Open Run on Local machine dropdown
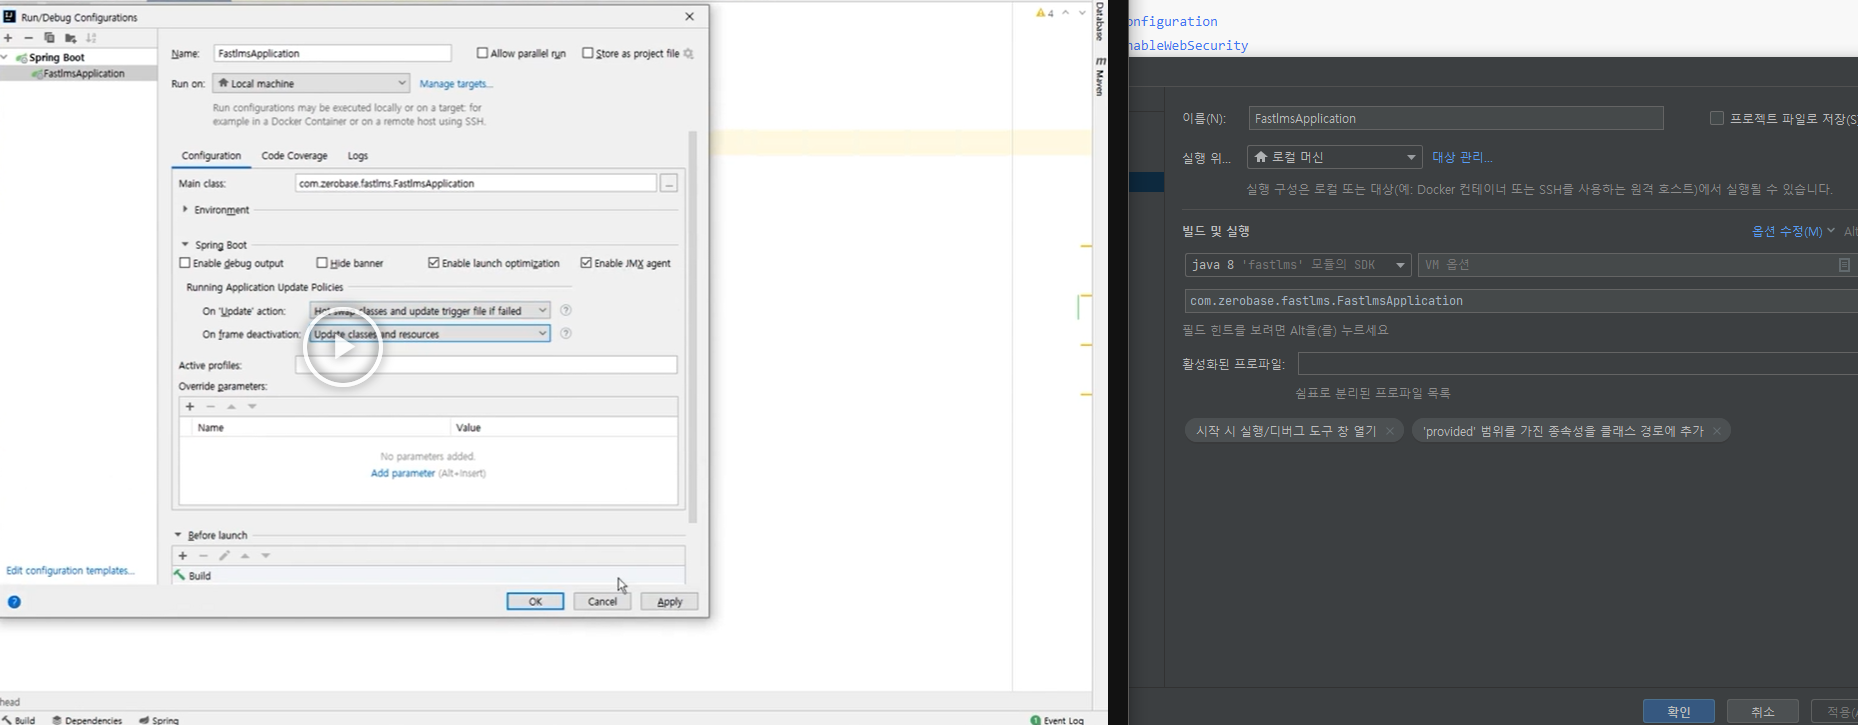This screenshot has height=725, width=1858. [311, 83]
